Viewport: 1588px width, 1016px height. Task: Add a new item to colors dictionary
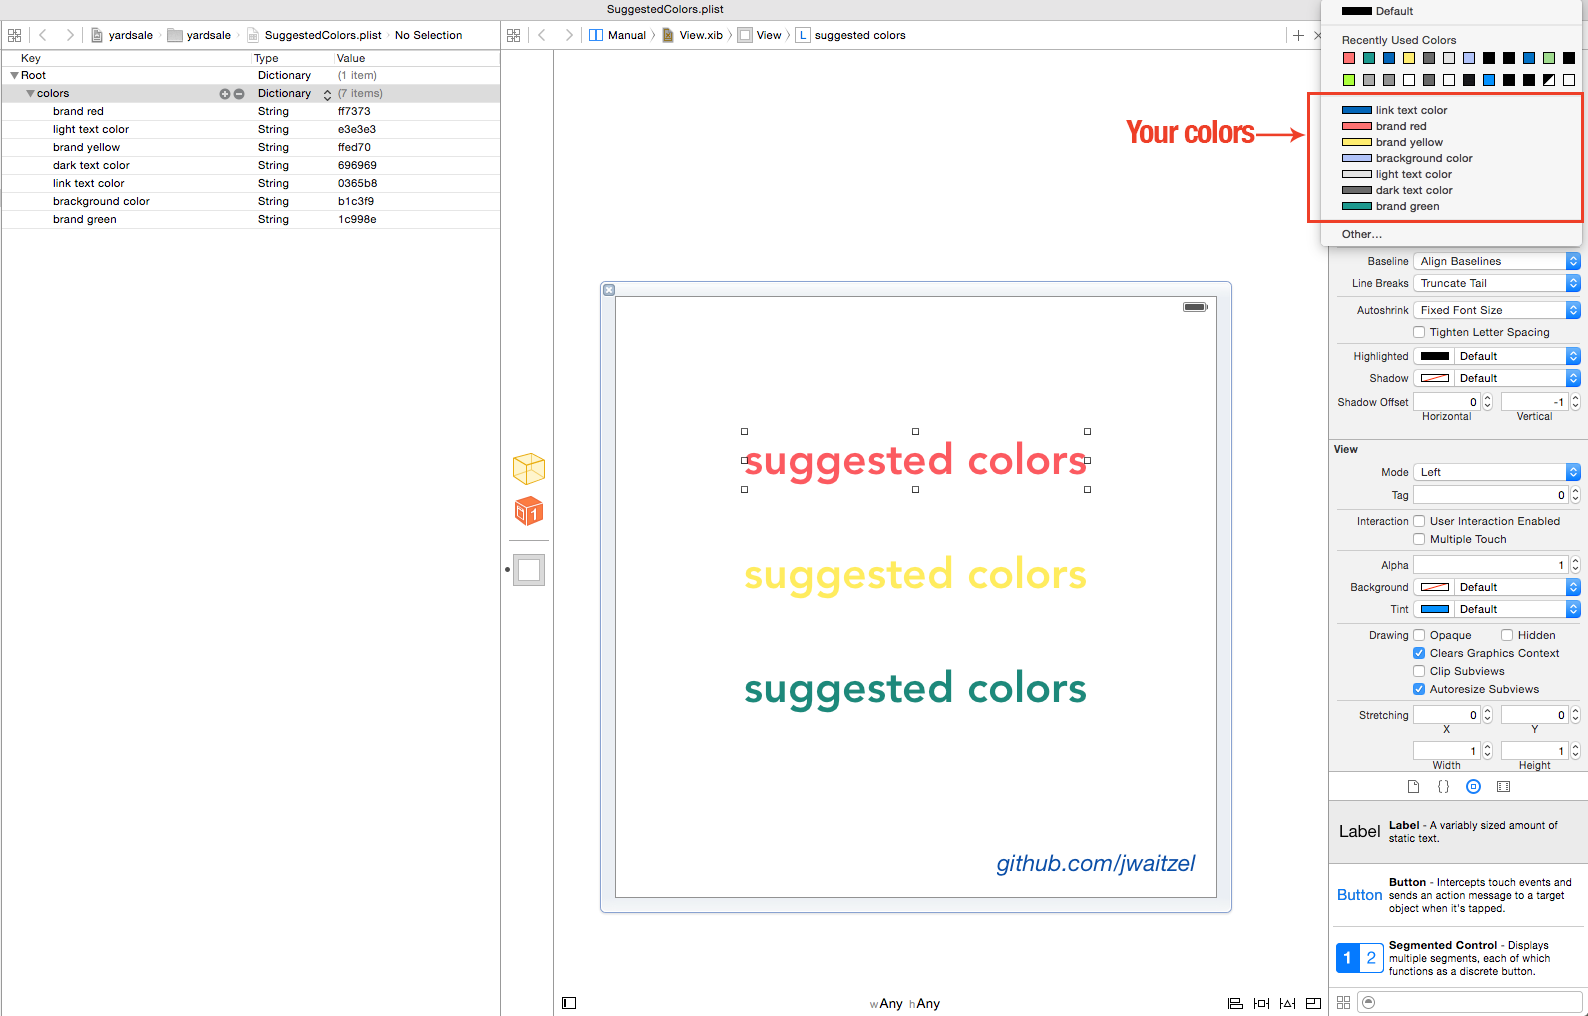point(225,94)
